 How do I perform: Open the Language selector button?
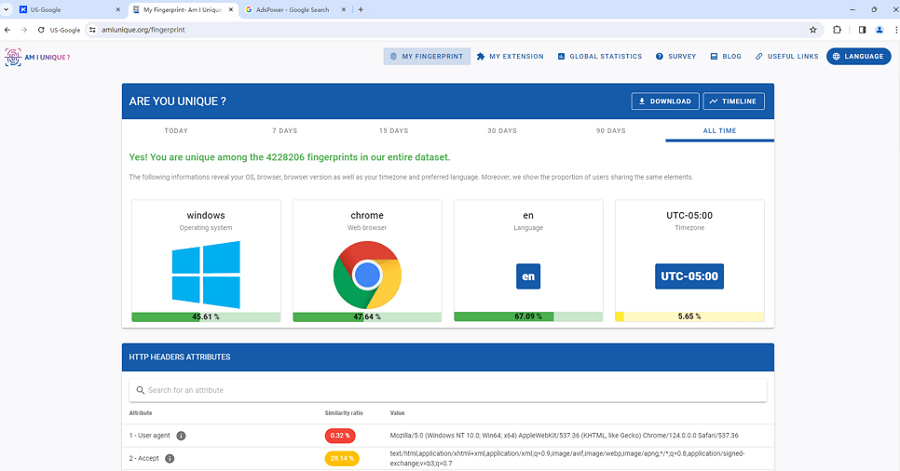pyautogui.click(x=859, y=56)
